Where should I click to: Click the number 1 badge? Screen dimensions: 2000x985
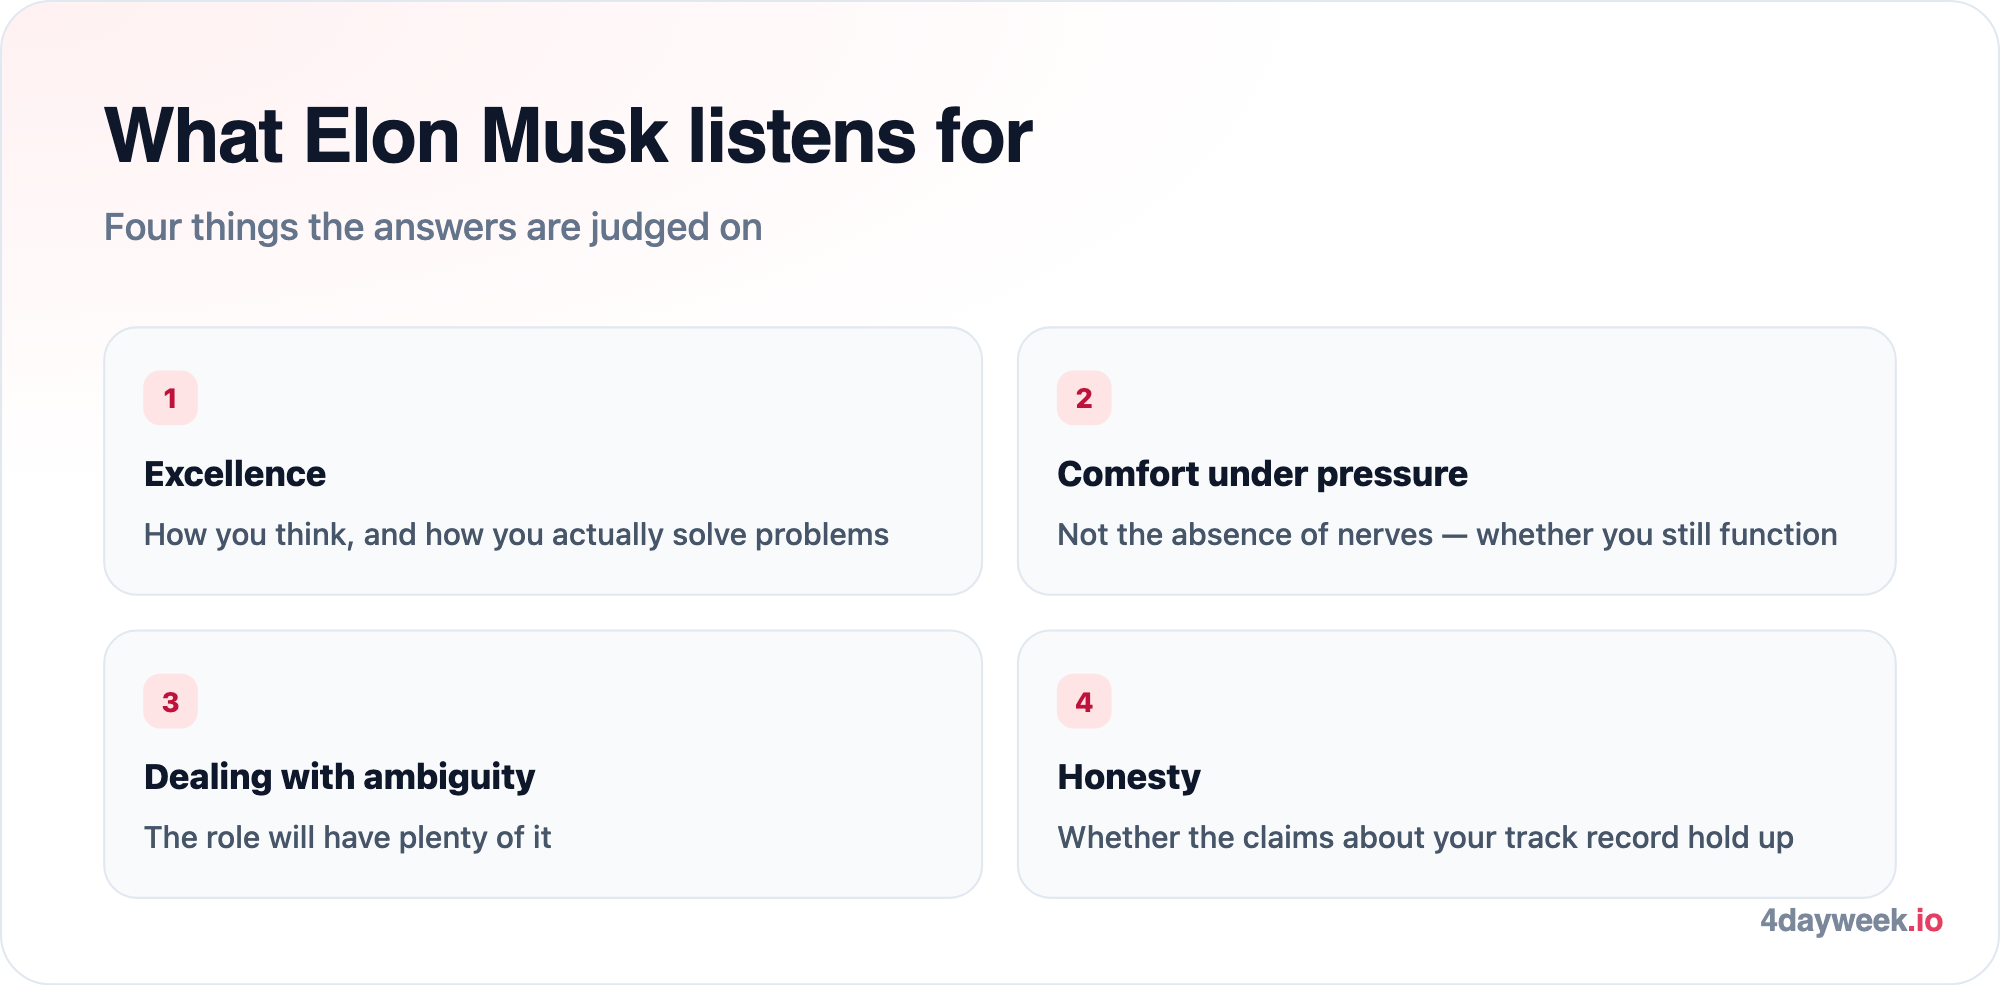[170, 398]
